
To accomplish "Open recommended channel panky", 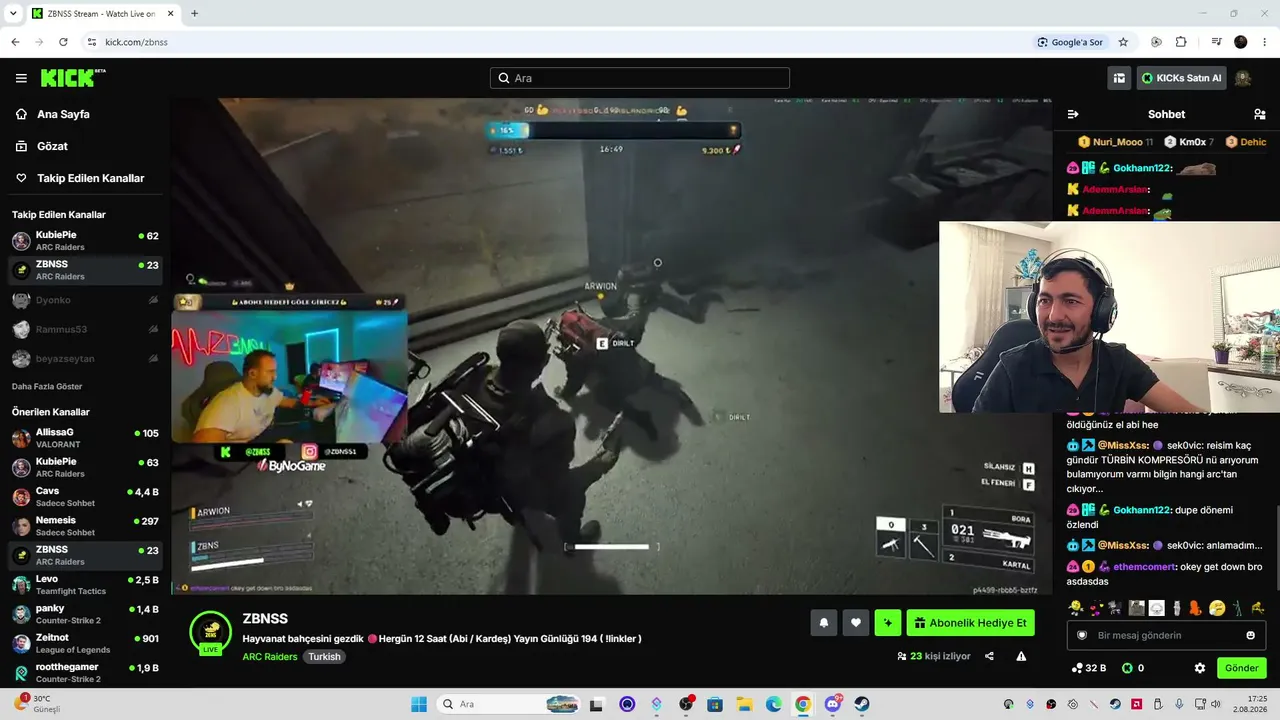I will coord(85,614).
